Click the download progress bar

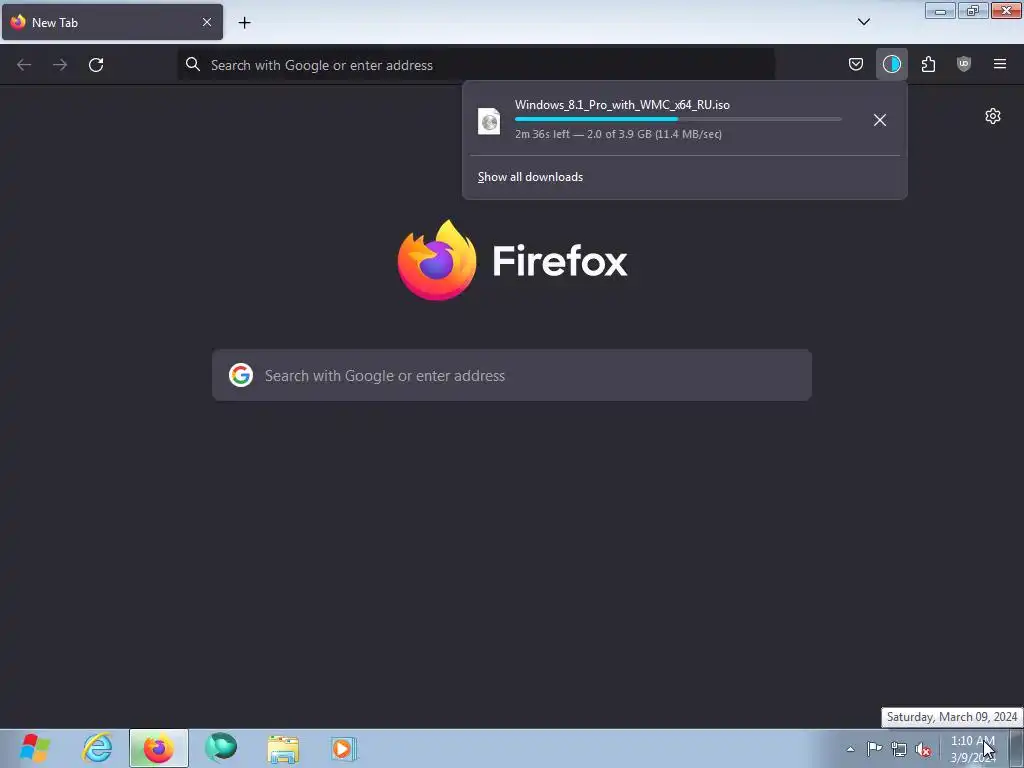coord(678,119)
